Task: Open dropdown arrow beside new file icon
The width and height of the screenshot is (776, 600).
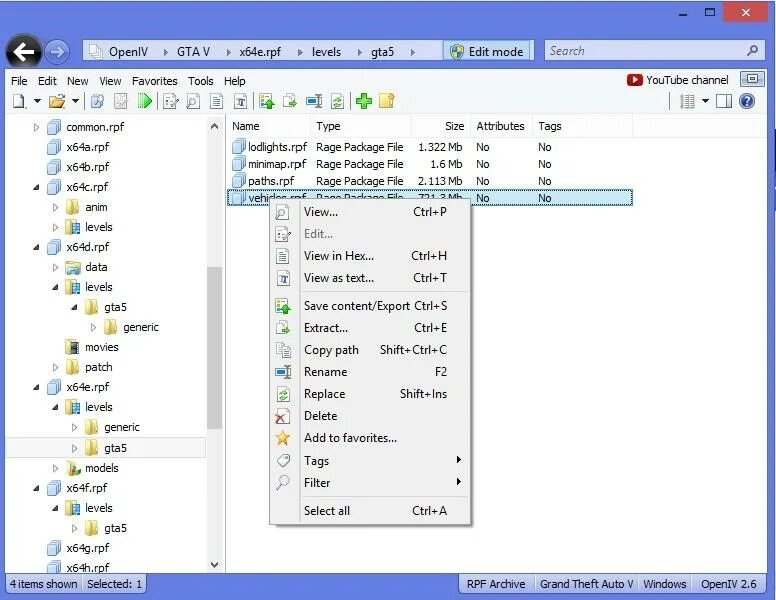Action: pos(37,101)
